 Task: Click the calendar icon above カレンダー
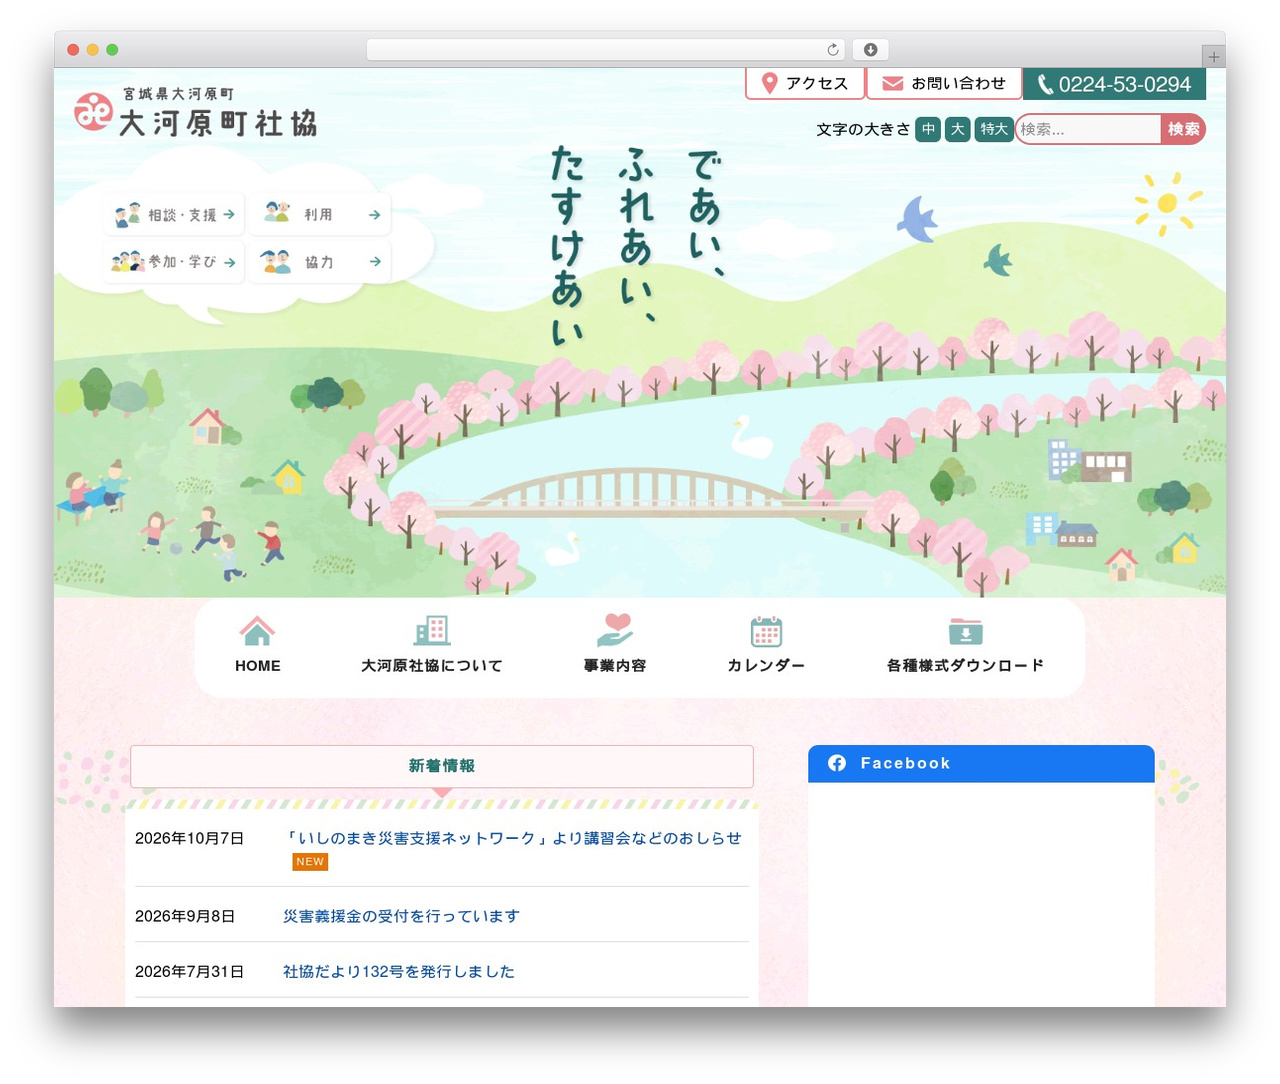pos(766,631)
